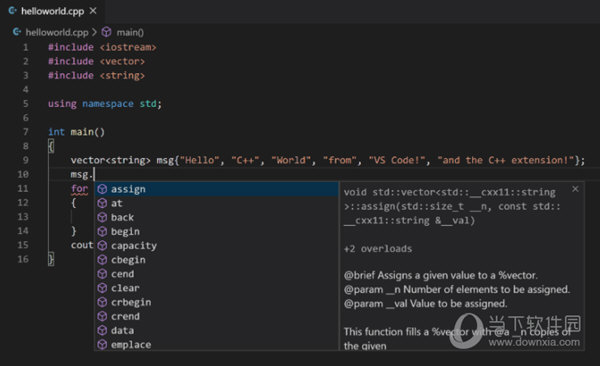600x366 pixels.
Task: Choose crend from the autocomplete list
Action: [217, 317]
